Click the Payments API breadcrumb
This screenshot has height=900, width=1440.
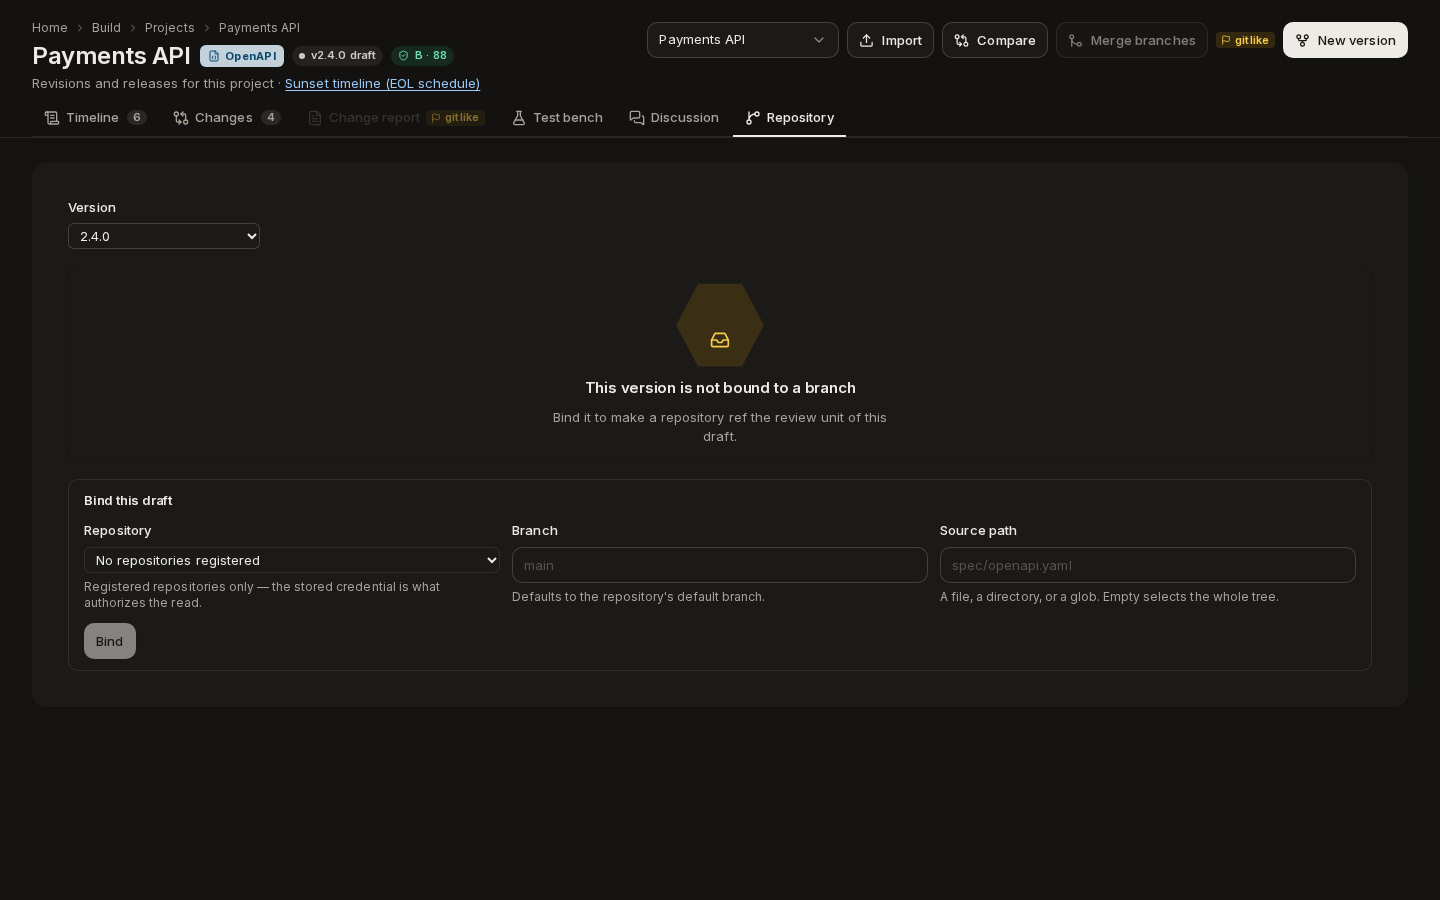259,28
